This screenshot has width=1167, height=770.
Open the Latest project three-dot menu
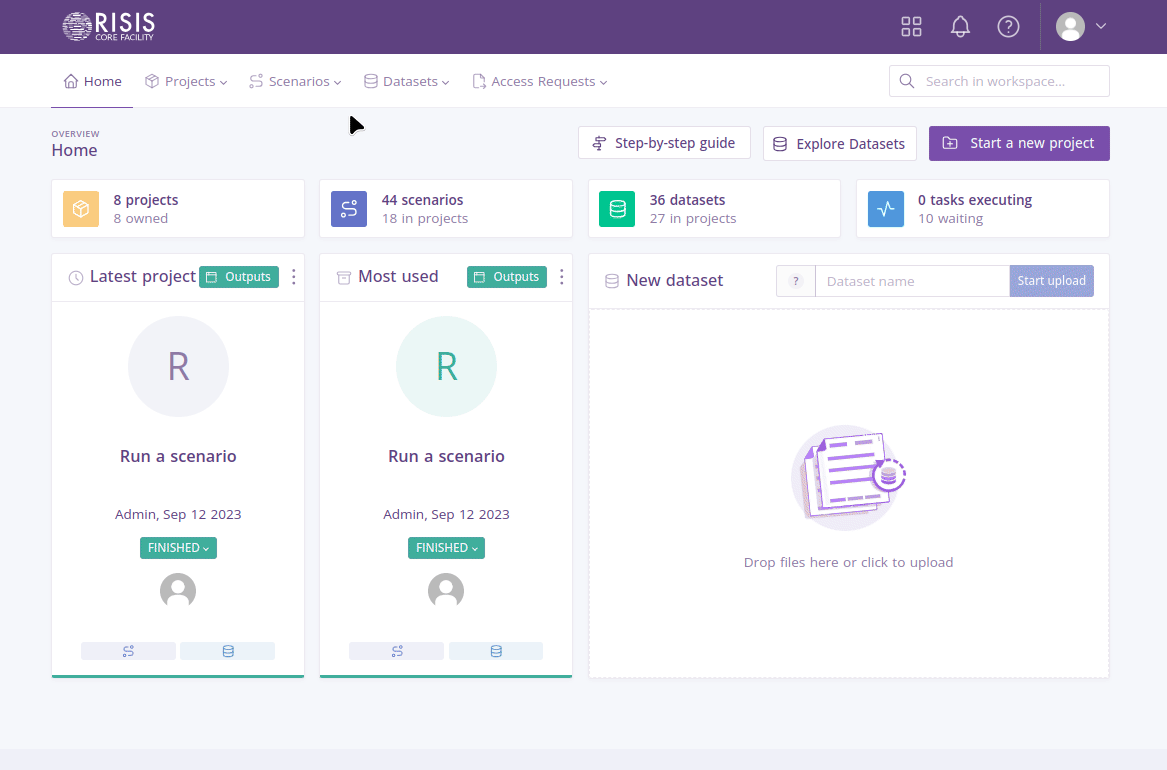[x=293, y=277]
